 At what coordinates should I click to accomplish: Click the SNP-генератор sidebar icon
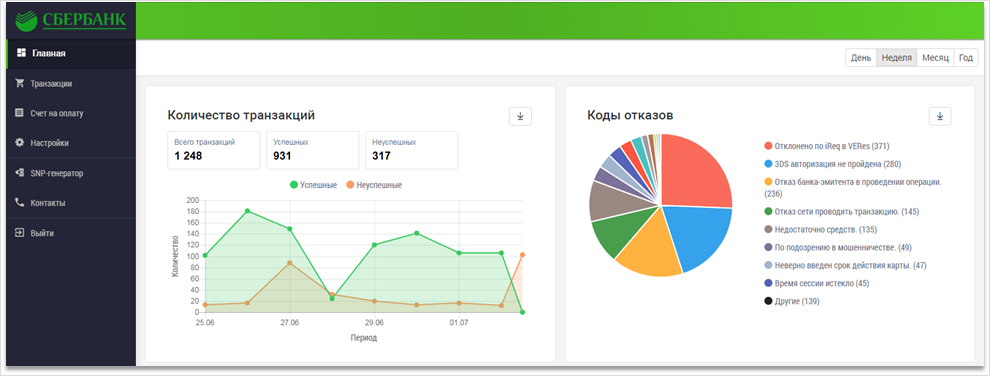click(20, 172)
